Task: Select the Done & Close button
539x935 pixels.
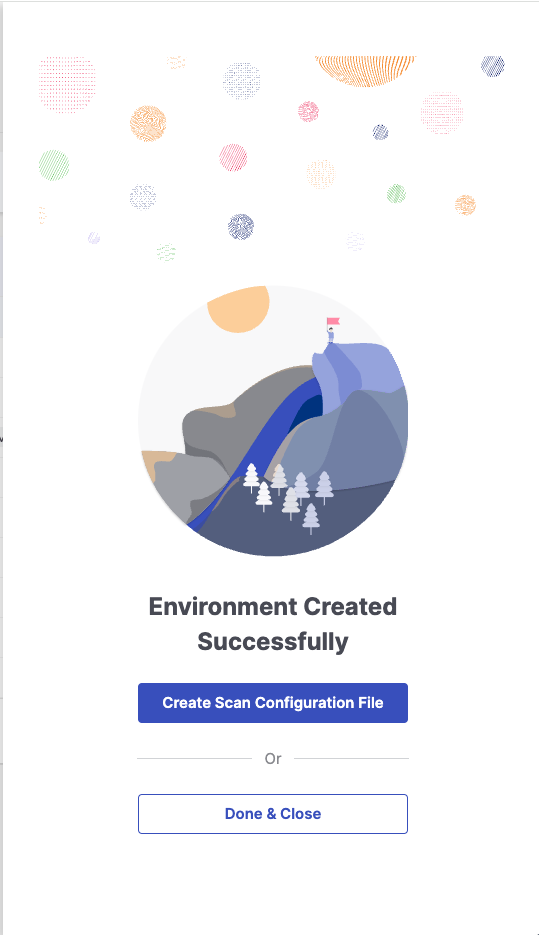Action: [273, 814]
